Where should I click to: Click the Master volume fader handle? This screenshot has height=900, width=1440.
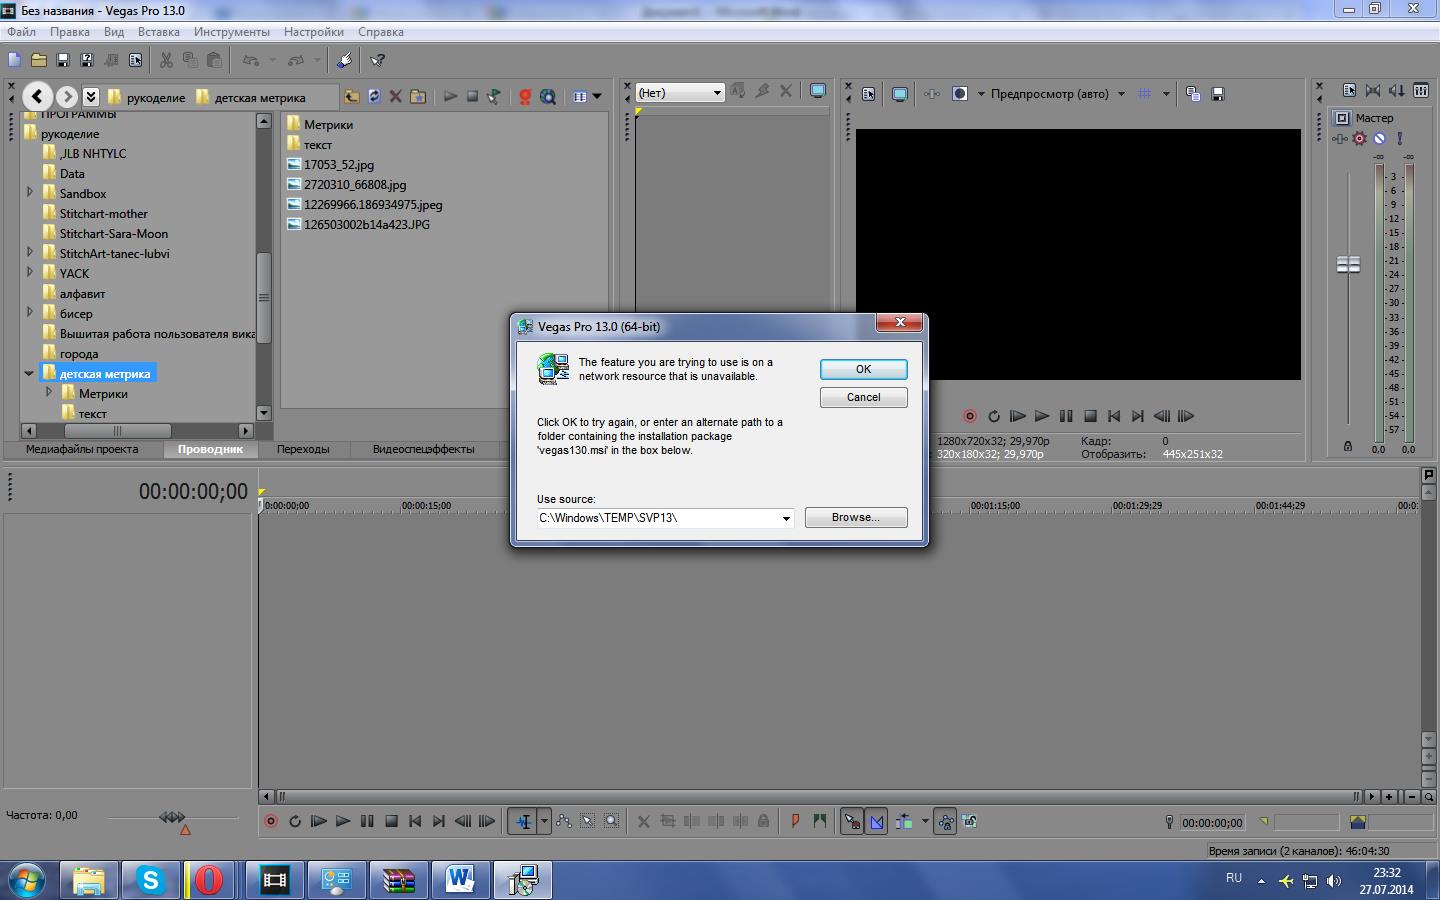click(x=1348, y=264)
